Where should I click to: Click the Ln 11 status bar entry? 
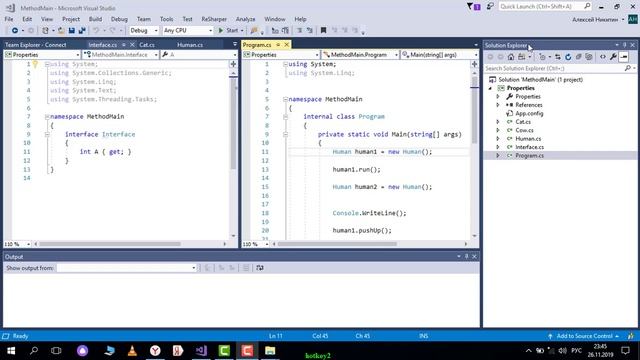coord(276,336)
